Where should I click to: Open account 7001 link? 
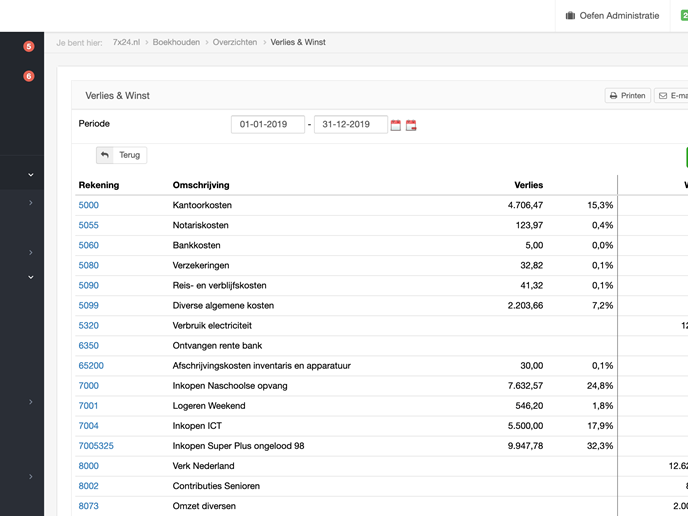click(88, 406)
